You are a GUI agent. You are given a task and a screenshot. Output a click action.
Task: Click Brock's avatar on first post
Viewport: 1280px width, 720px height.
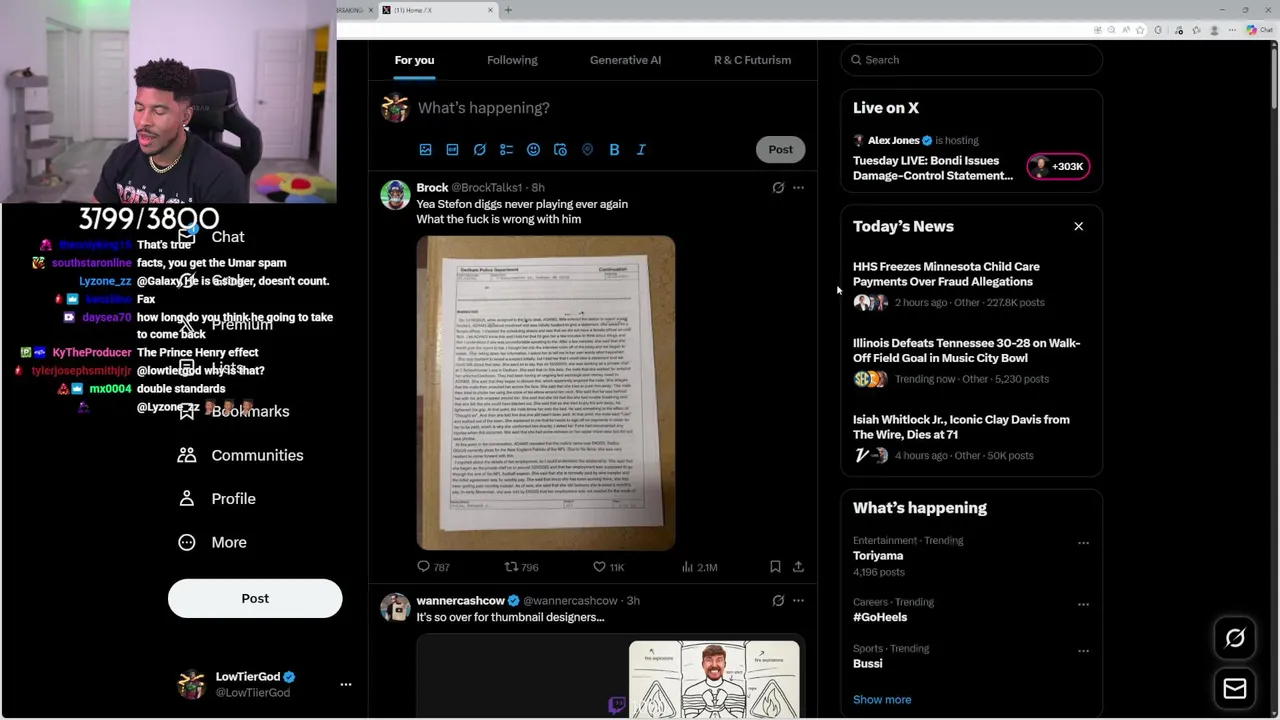(395, 195)
